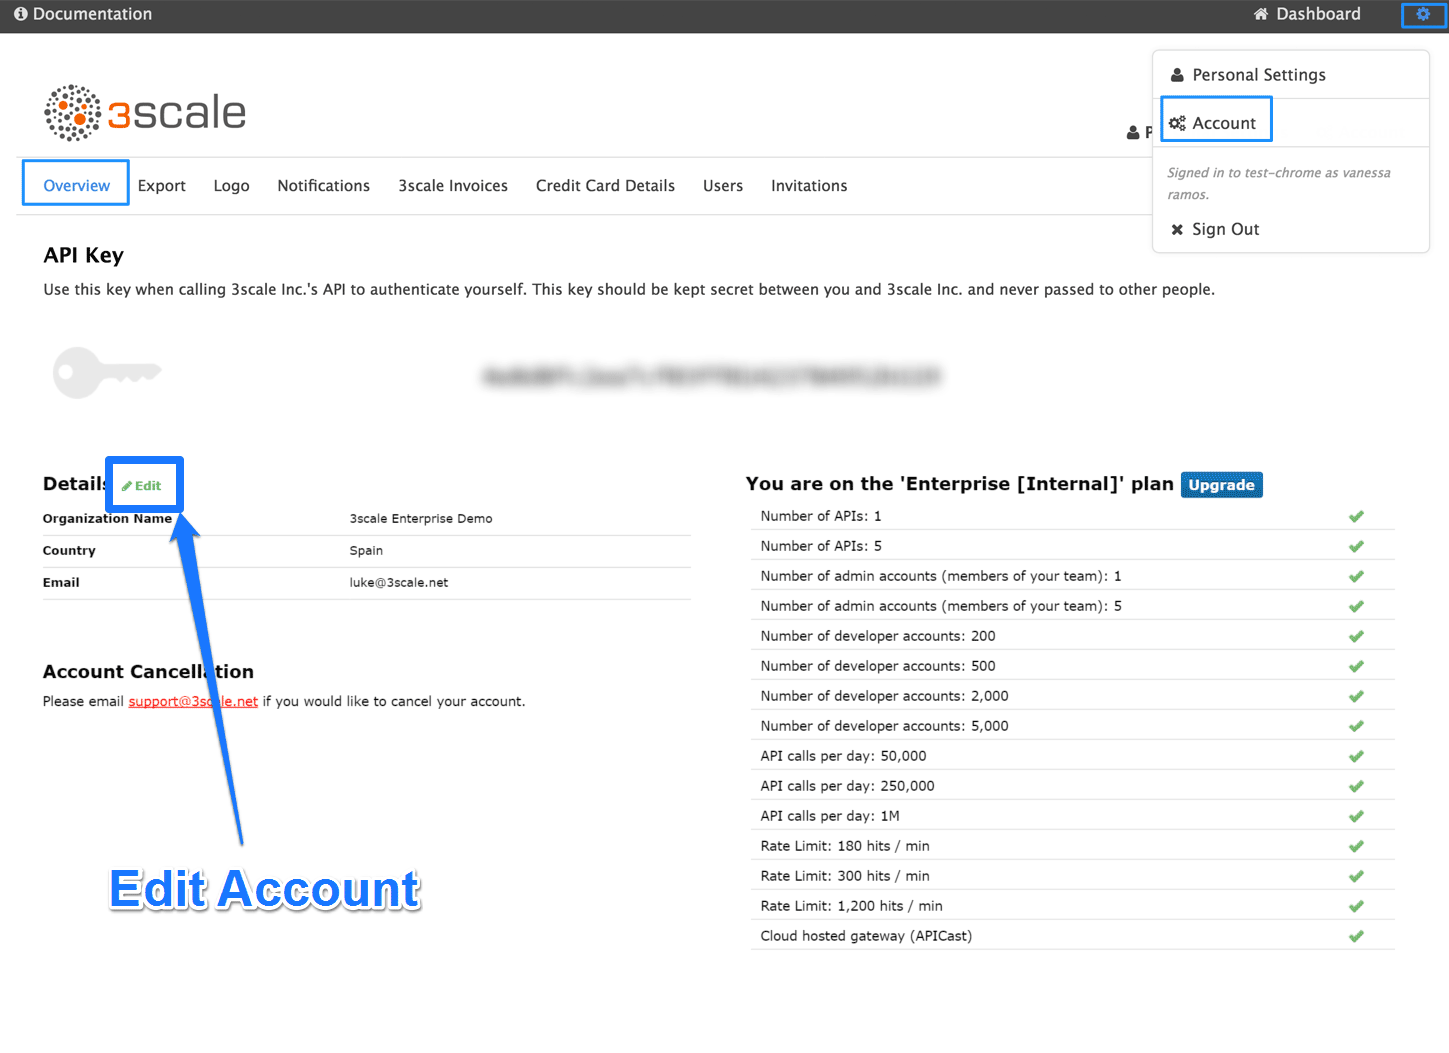Click the checkmark beside Rate Limit: 1,200 hits
The image size is (1449, 1053).
pyautogui.click(x=1356, y=906)
